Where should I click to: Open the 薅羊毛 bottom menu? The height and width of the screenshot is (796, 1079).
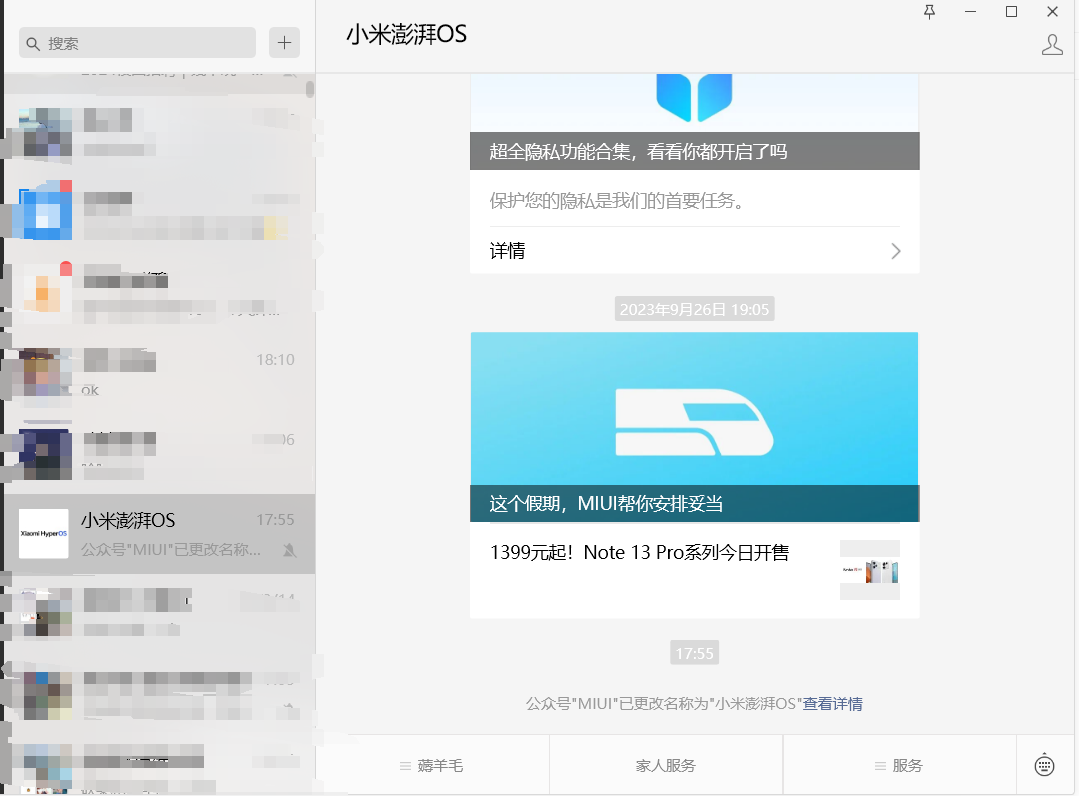pos(432,766)
